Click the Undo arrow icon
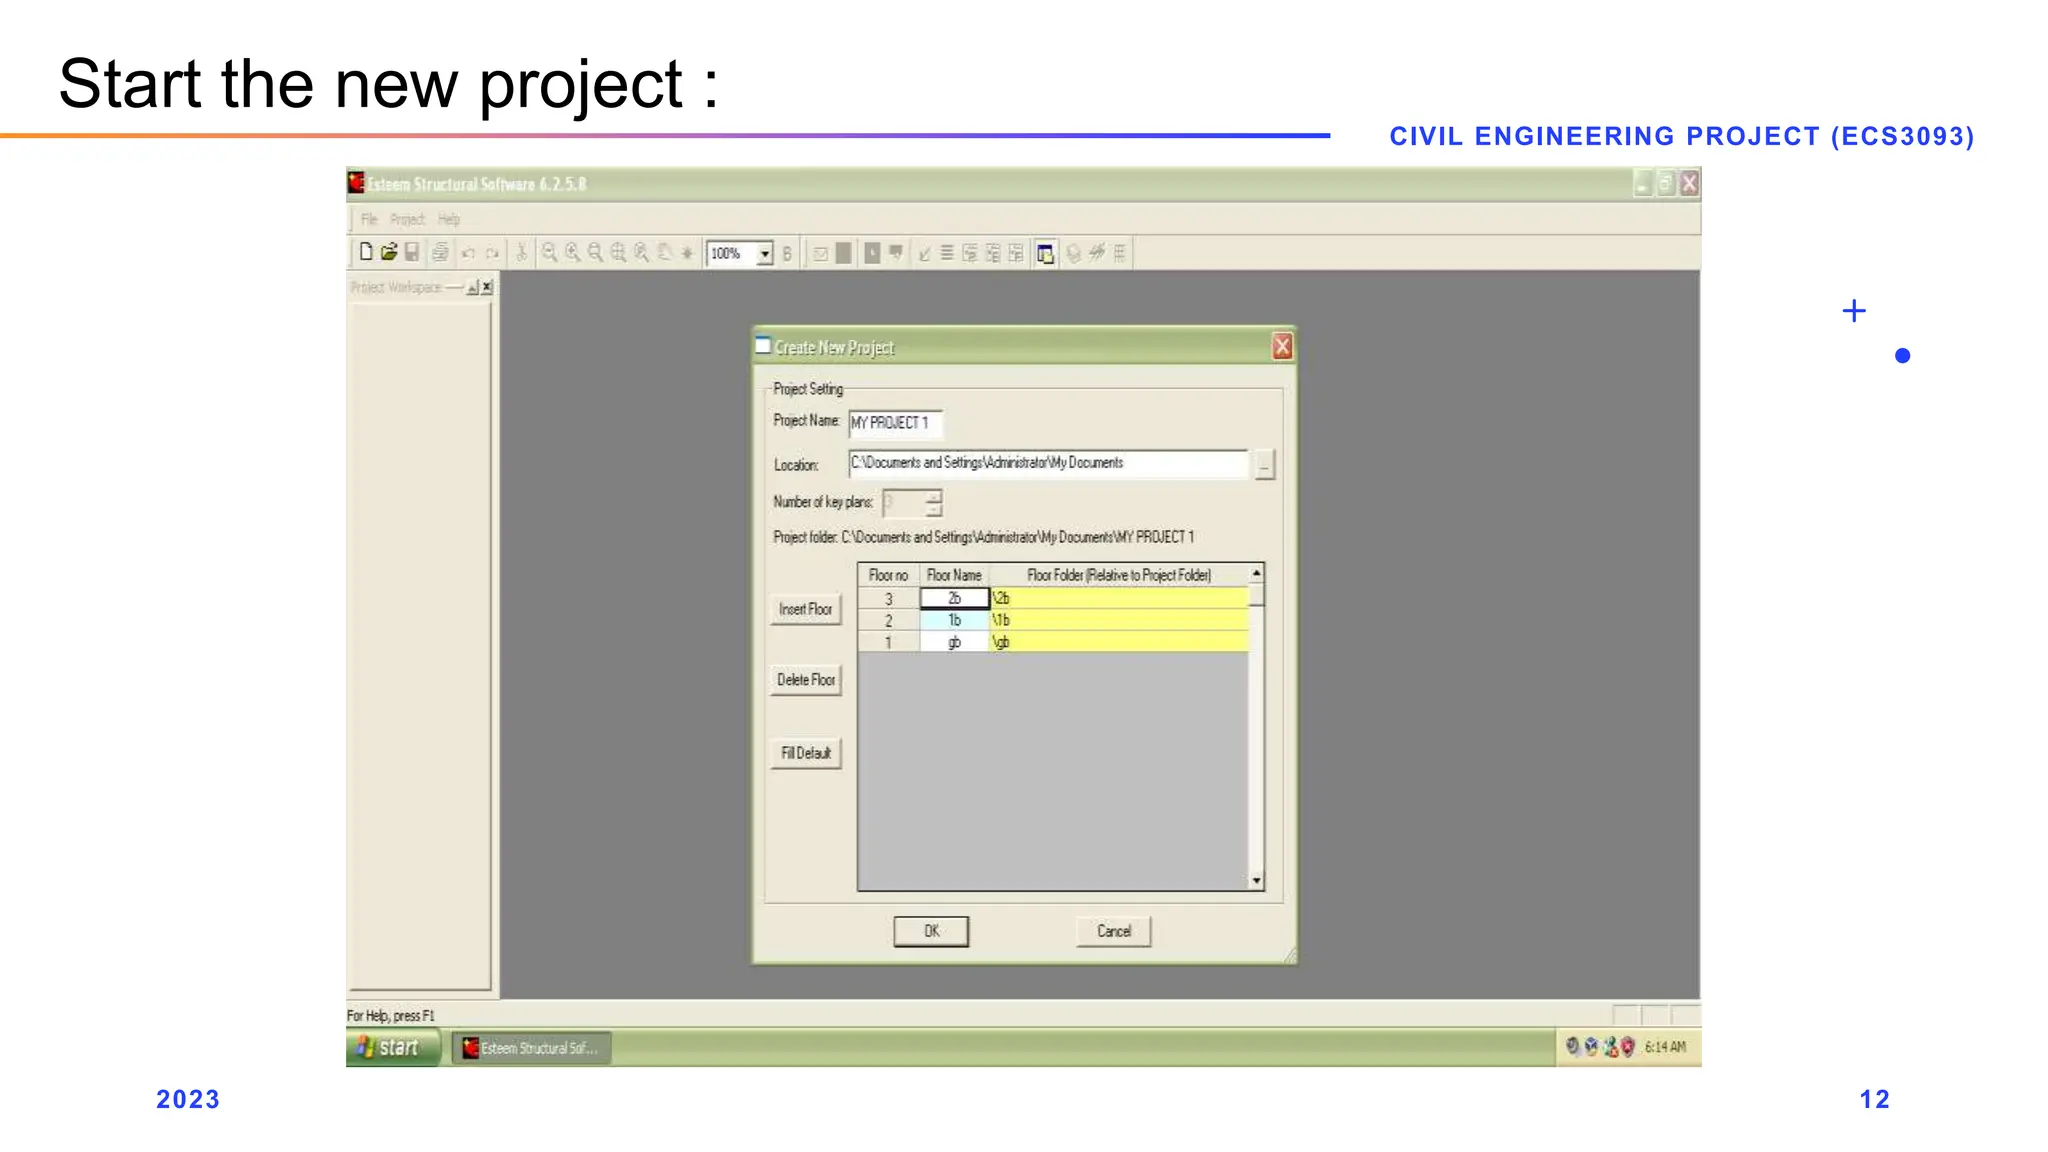Screen dimensions: 2048x1152 (x=468, y=253)
